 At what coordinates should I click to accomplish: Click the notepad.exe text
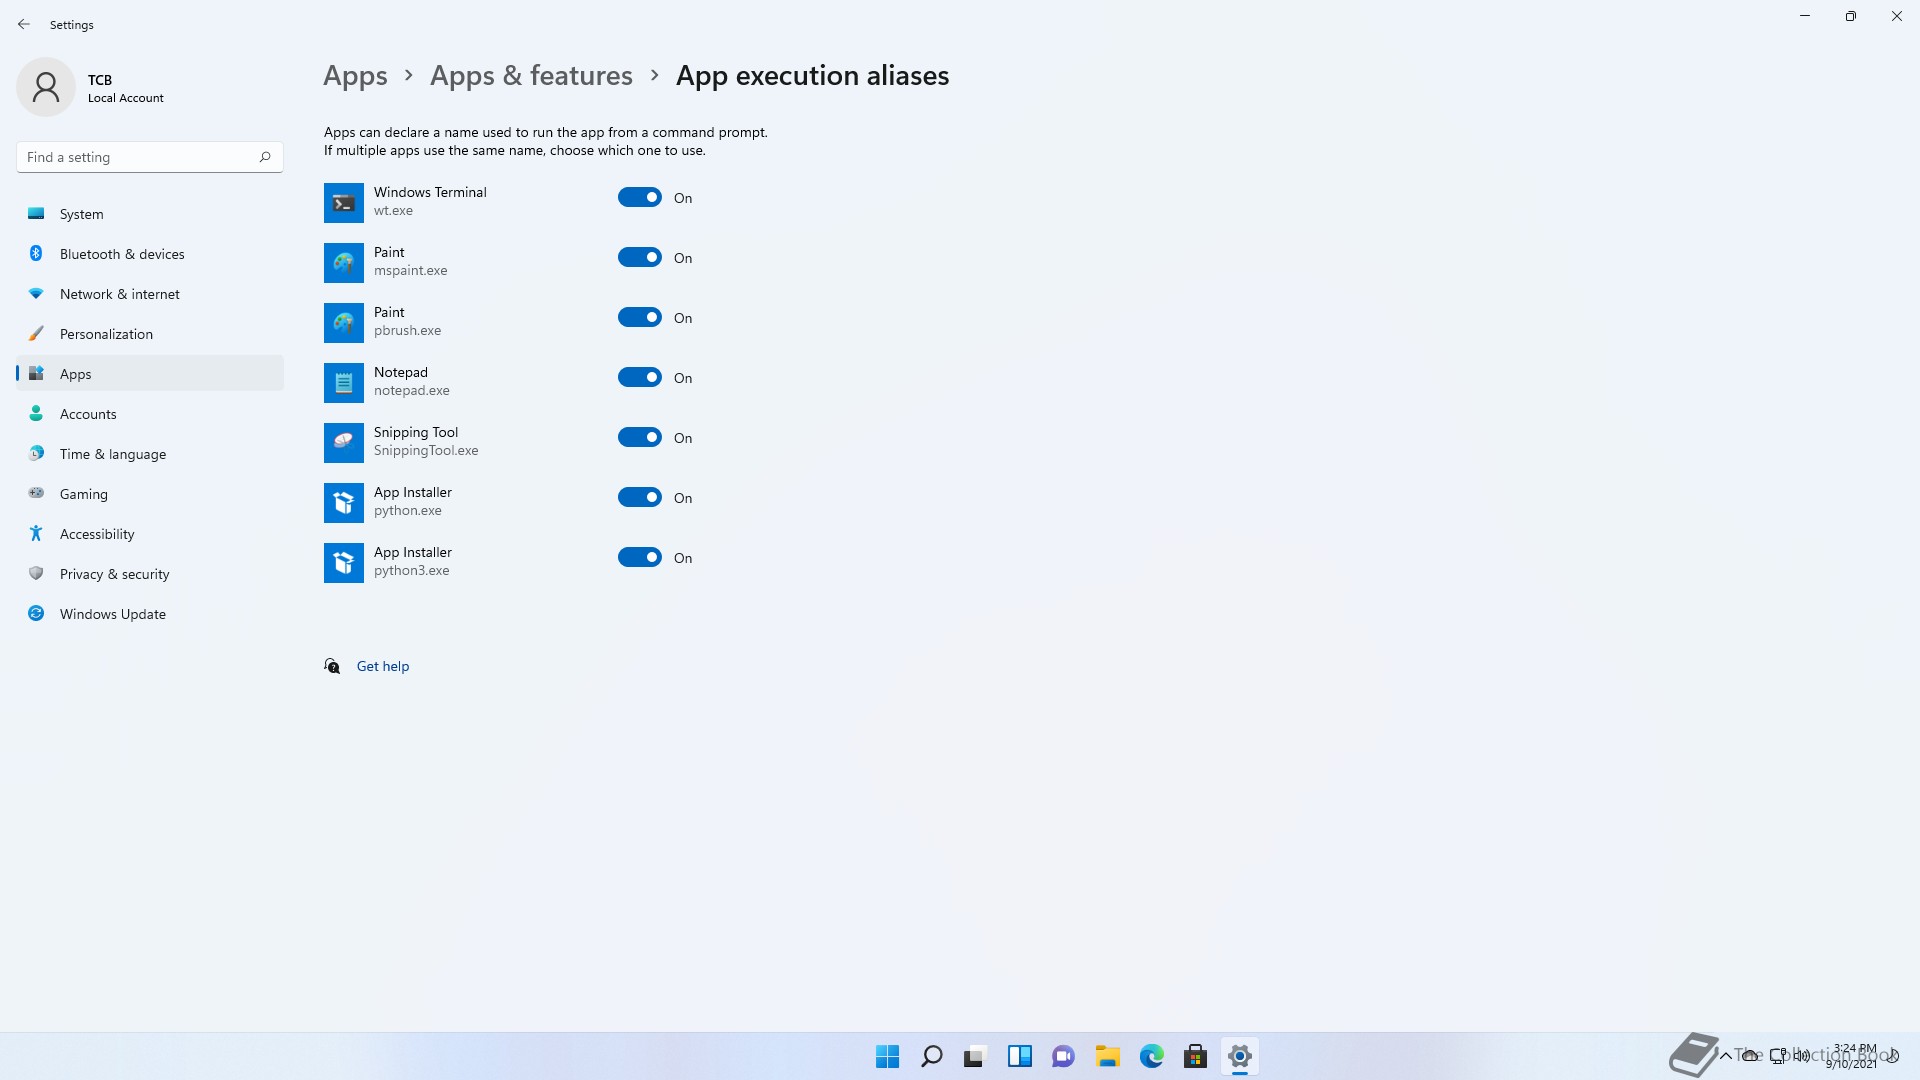tap(411, 391)
